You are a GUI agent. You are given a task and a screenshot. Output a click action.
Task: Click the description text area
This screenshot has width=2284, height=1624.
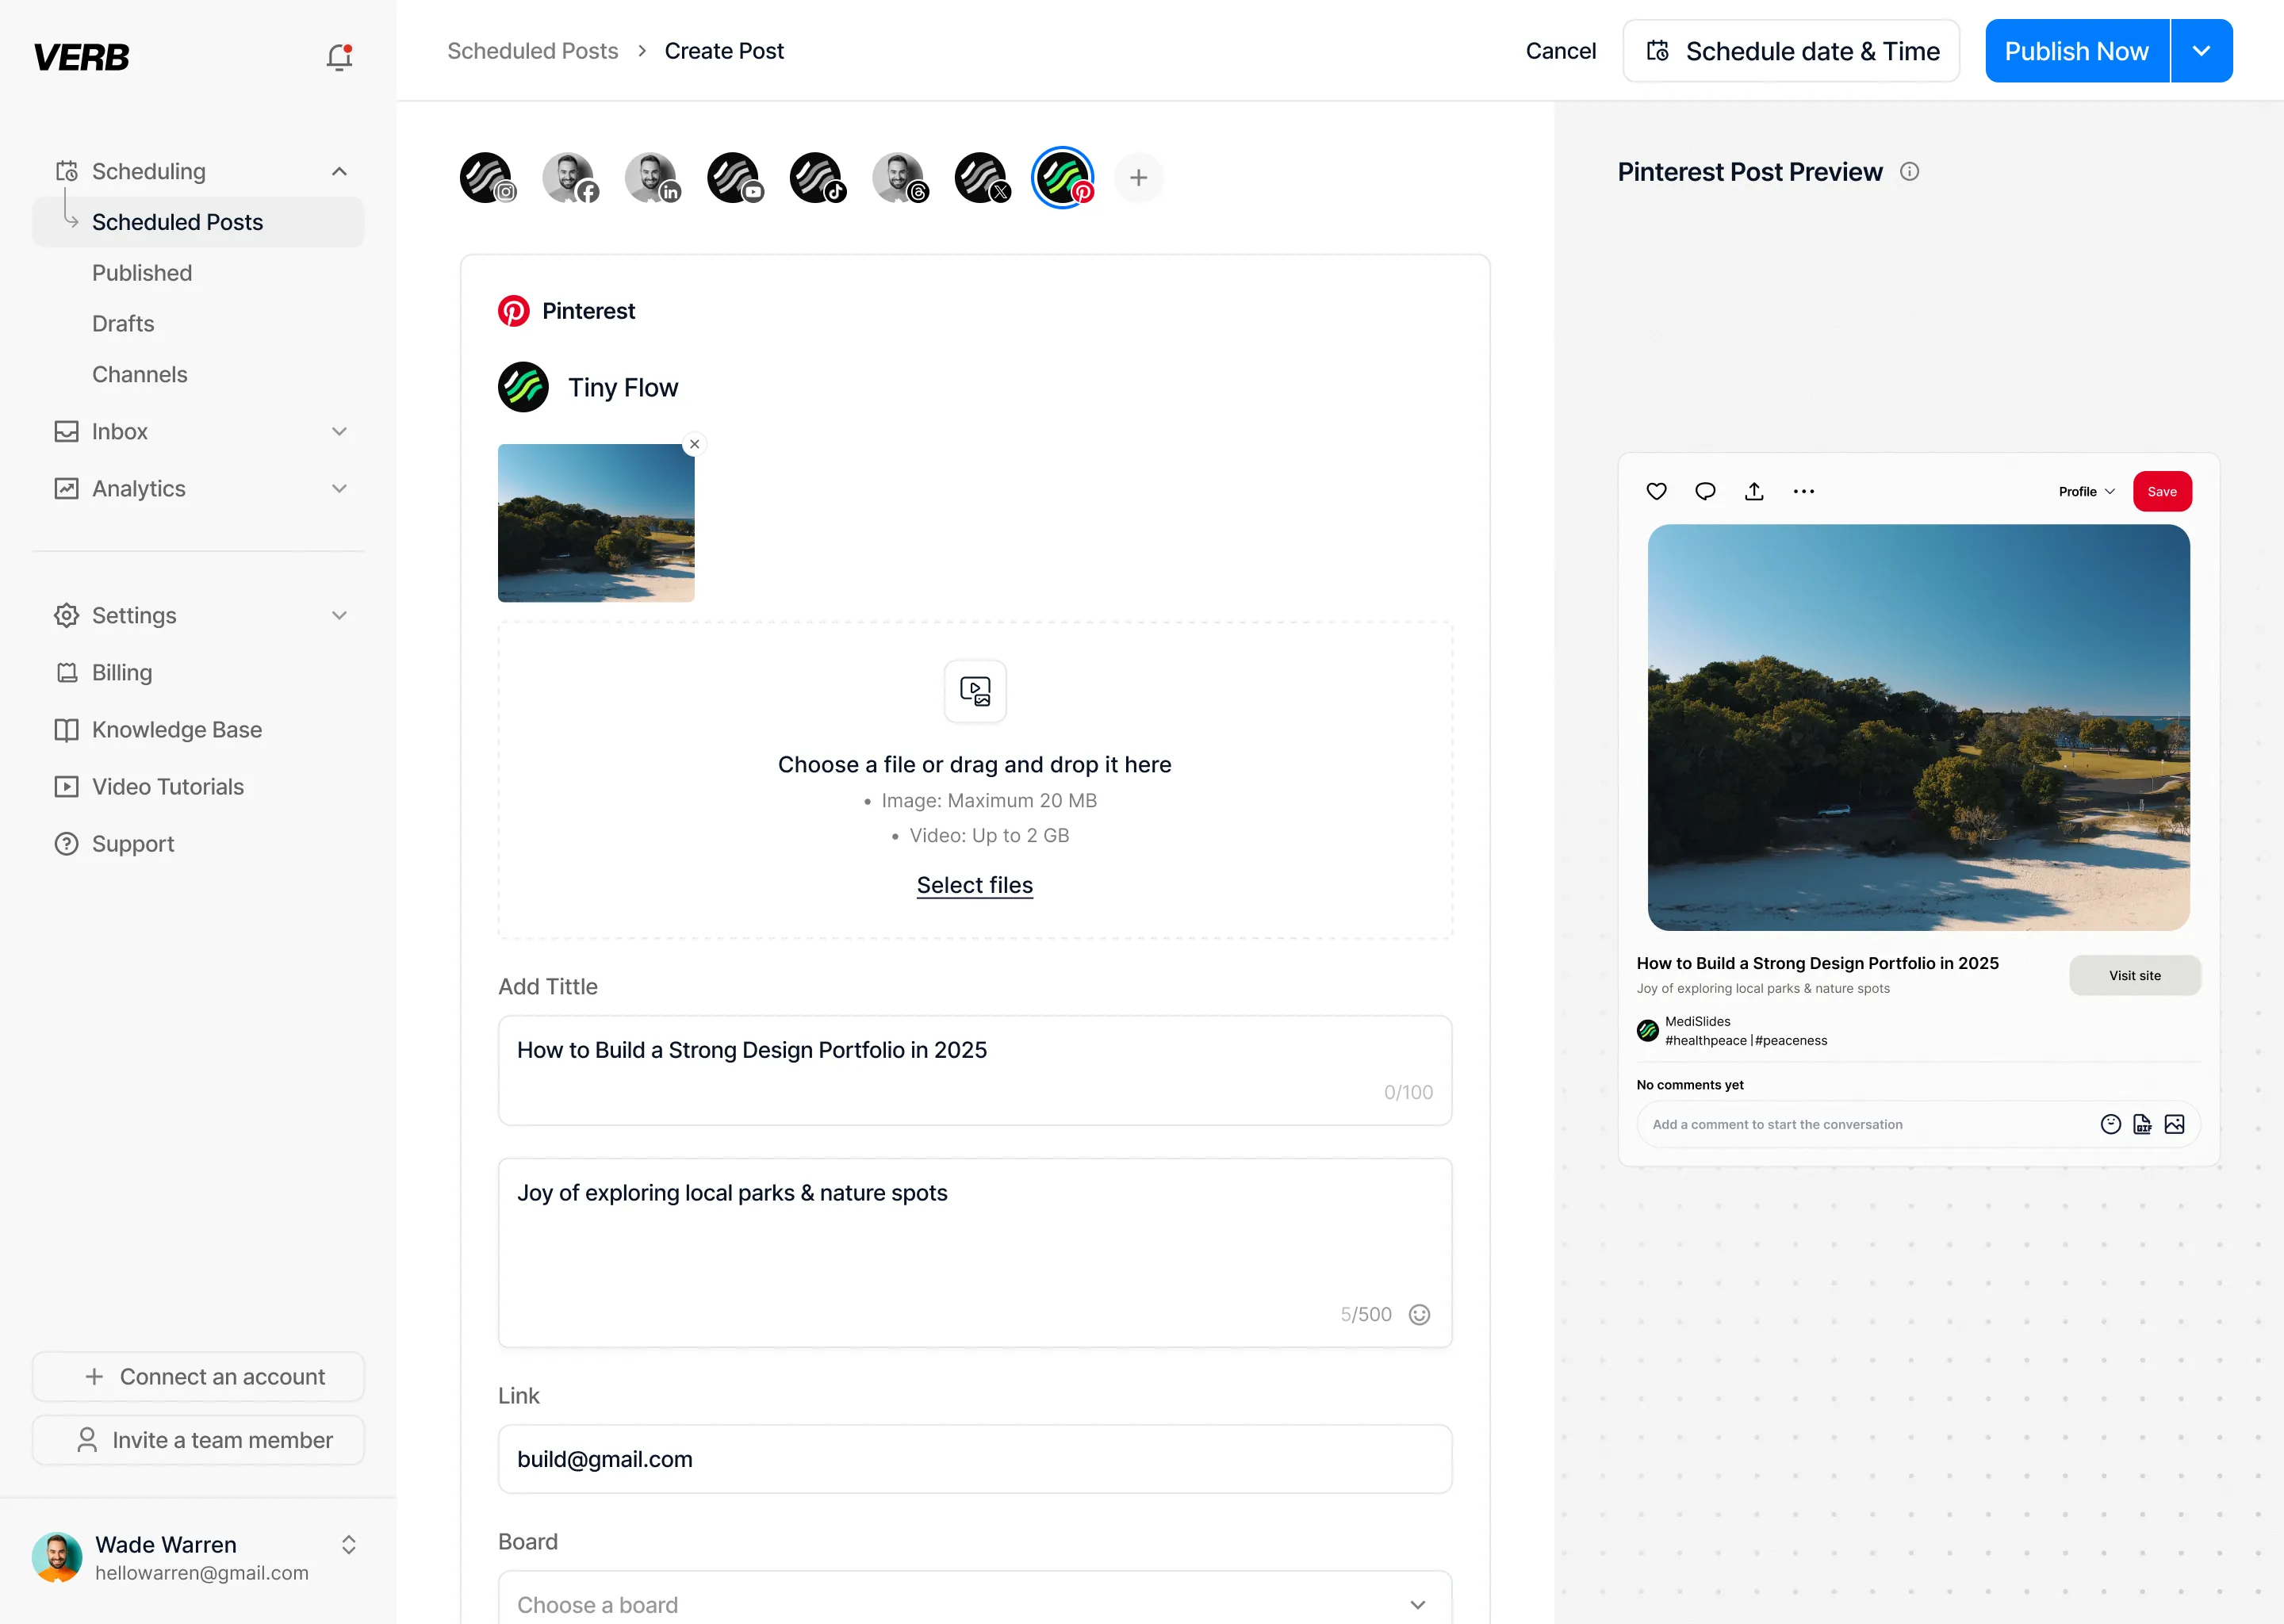[x=975, y=1253]
